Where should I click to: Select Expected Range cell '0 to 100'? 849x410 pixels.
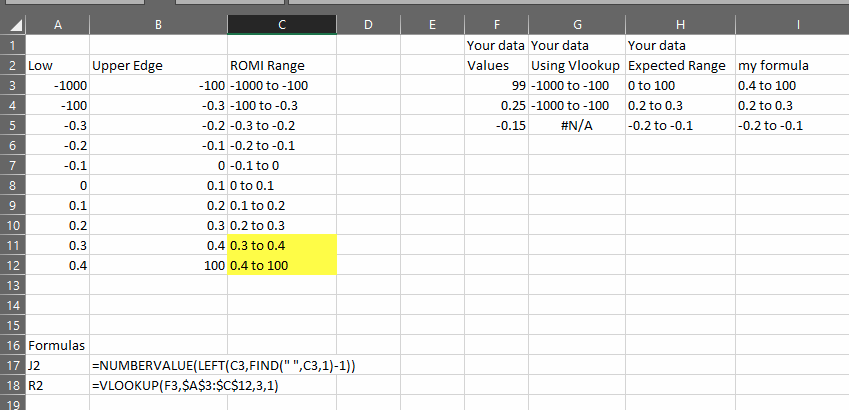(681, 86)
